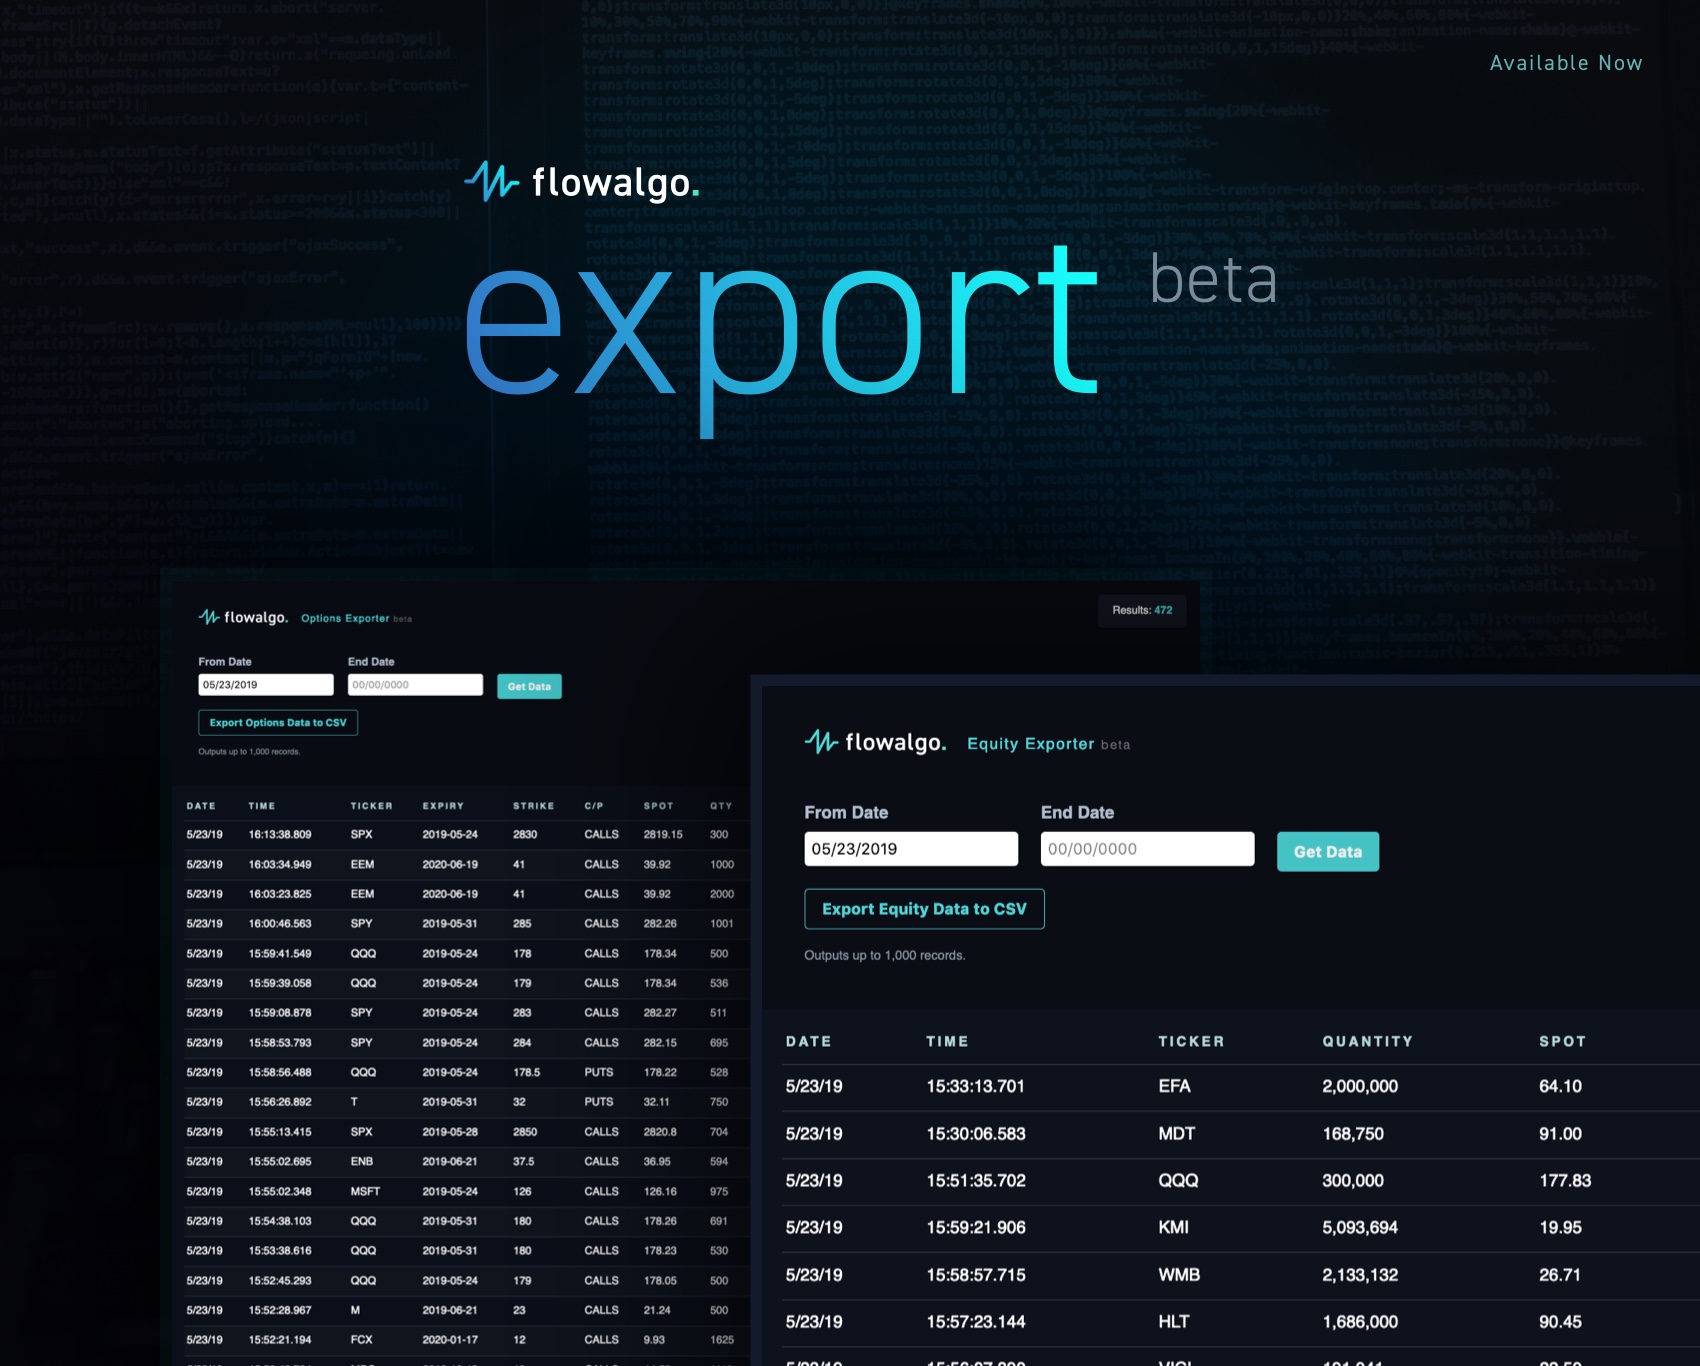The height and width of the screenshot is (1366, 1700).
Task: Click the ENB ticker in options table
Action: tap(361, 1161)
